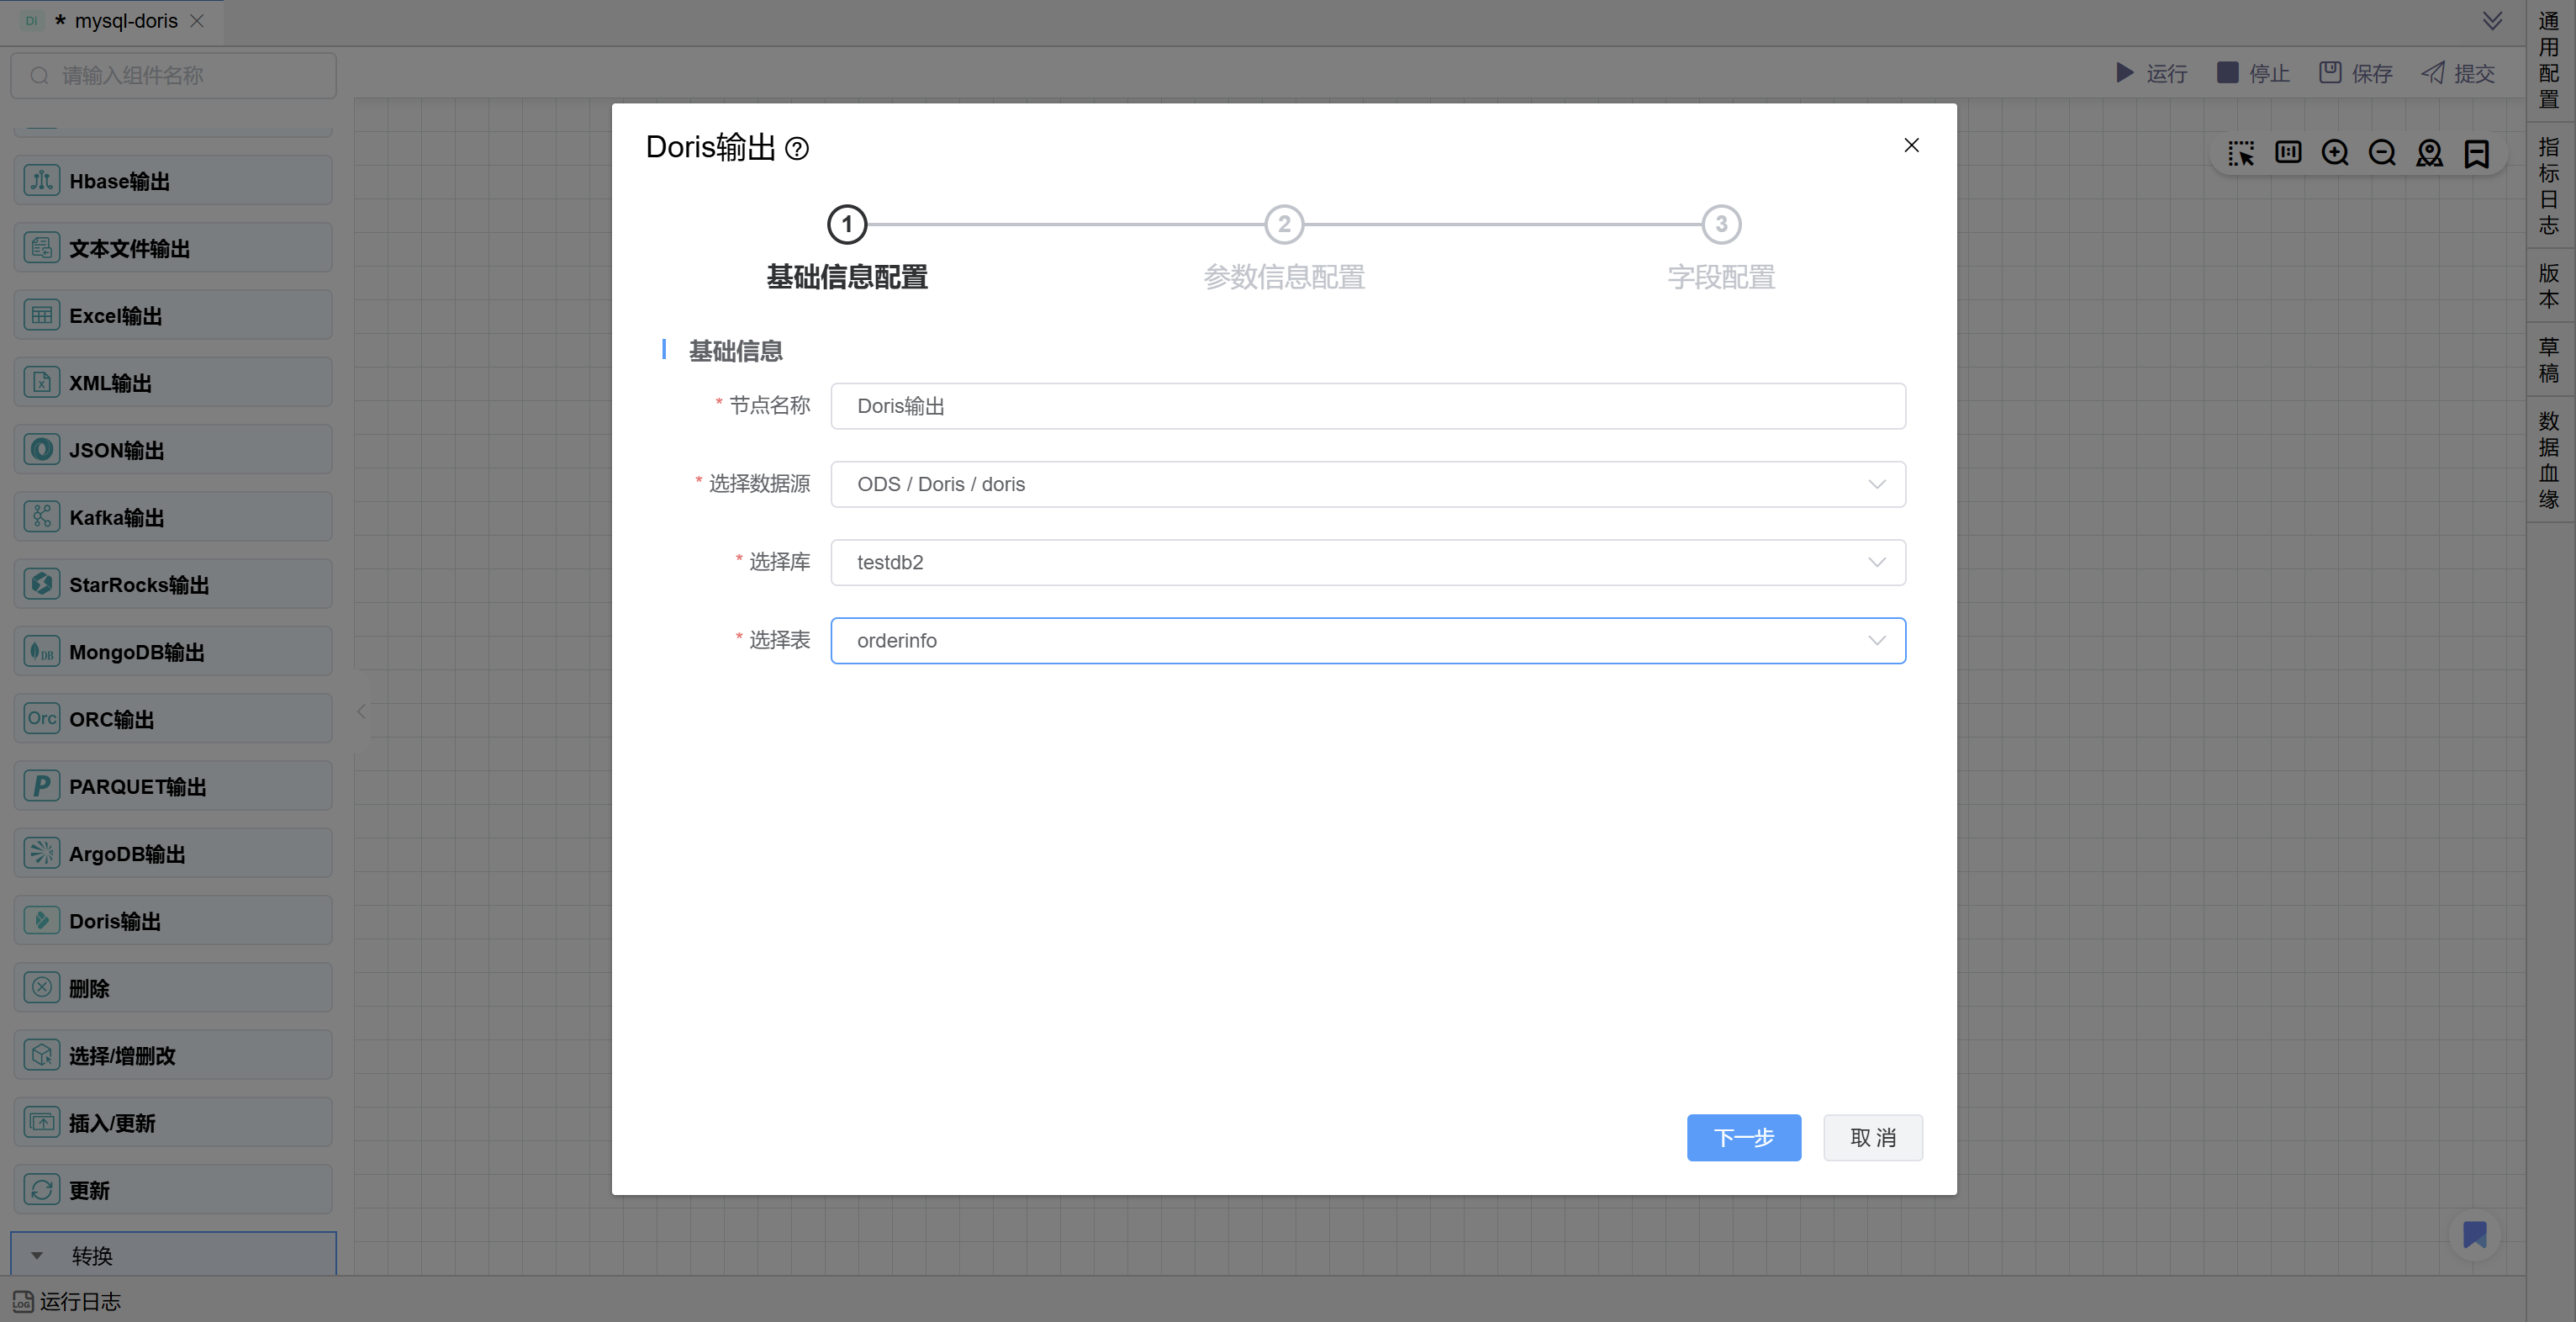Screen dimensions: 2576x1322
Task: Go to step 2 参数信息配置
Action: click(x=1284, y=225)
